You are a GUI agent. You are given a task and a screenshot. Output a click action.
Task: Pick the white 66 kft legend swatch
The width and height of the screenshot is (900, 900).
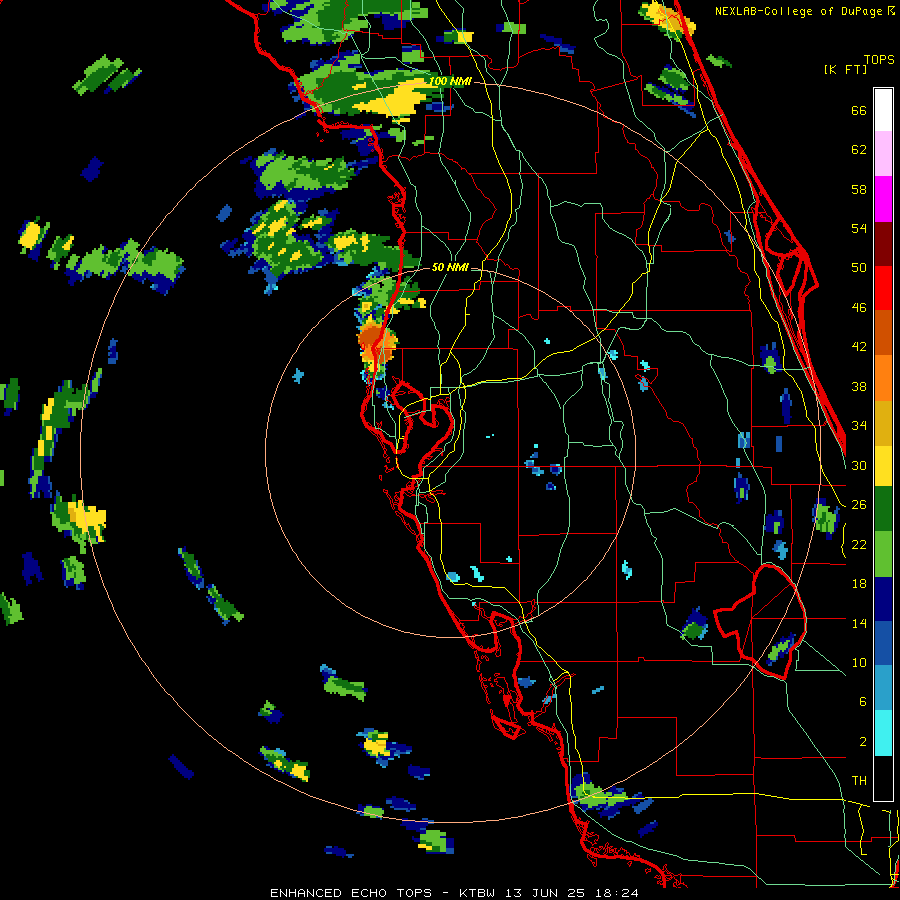[x=883, y=110]
